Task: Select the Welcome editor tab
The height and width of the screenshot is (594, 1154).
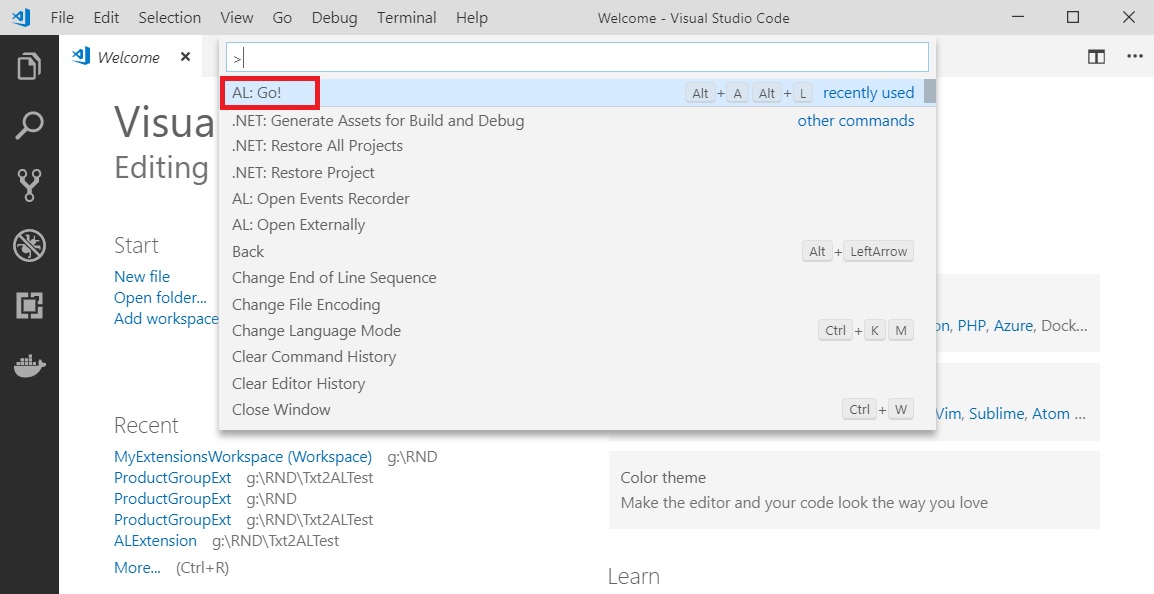Action: [x=127, y=57]
